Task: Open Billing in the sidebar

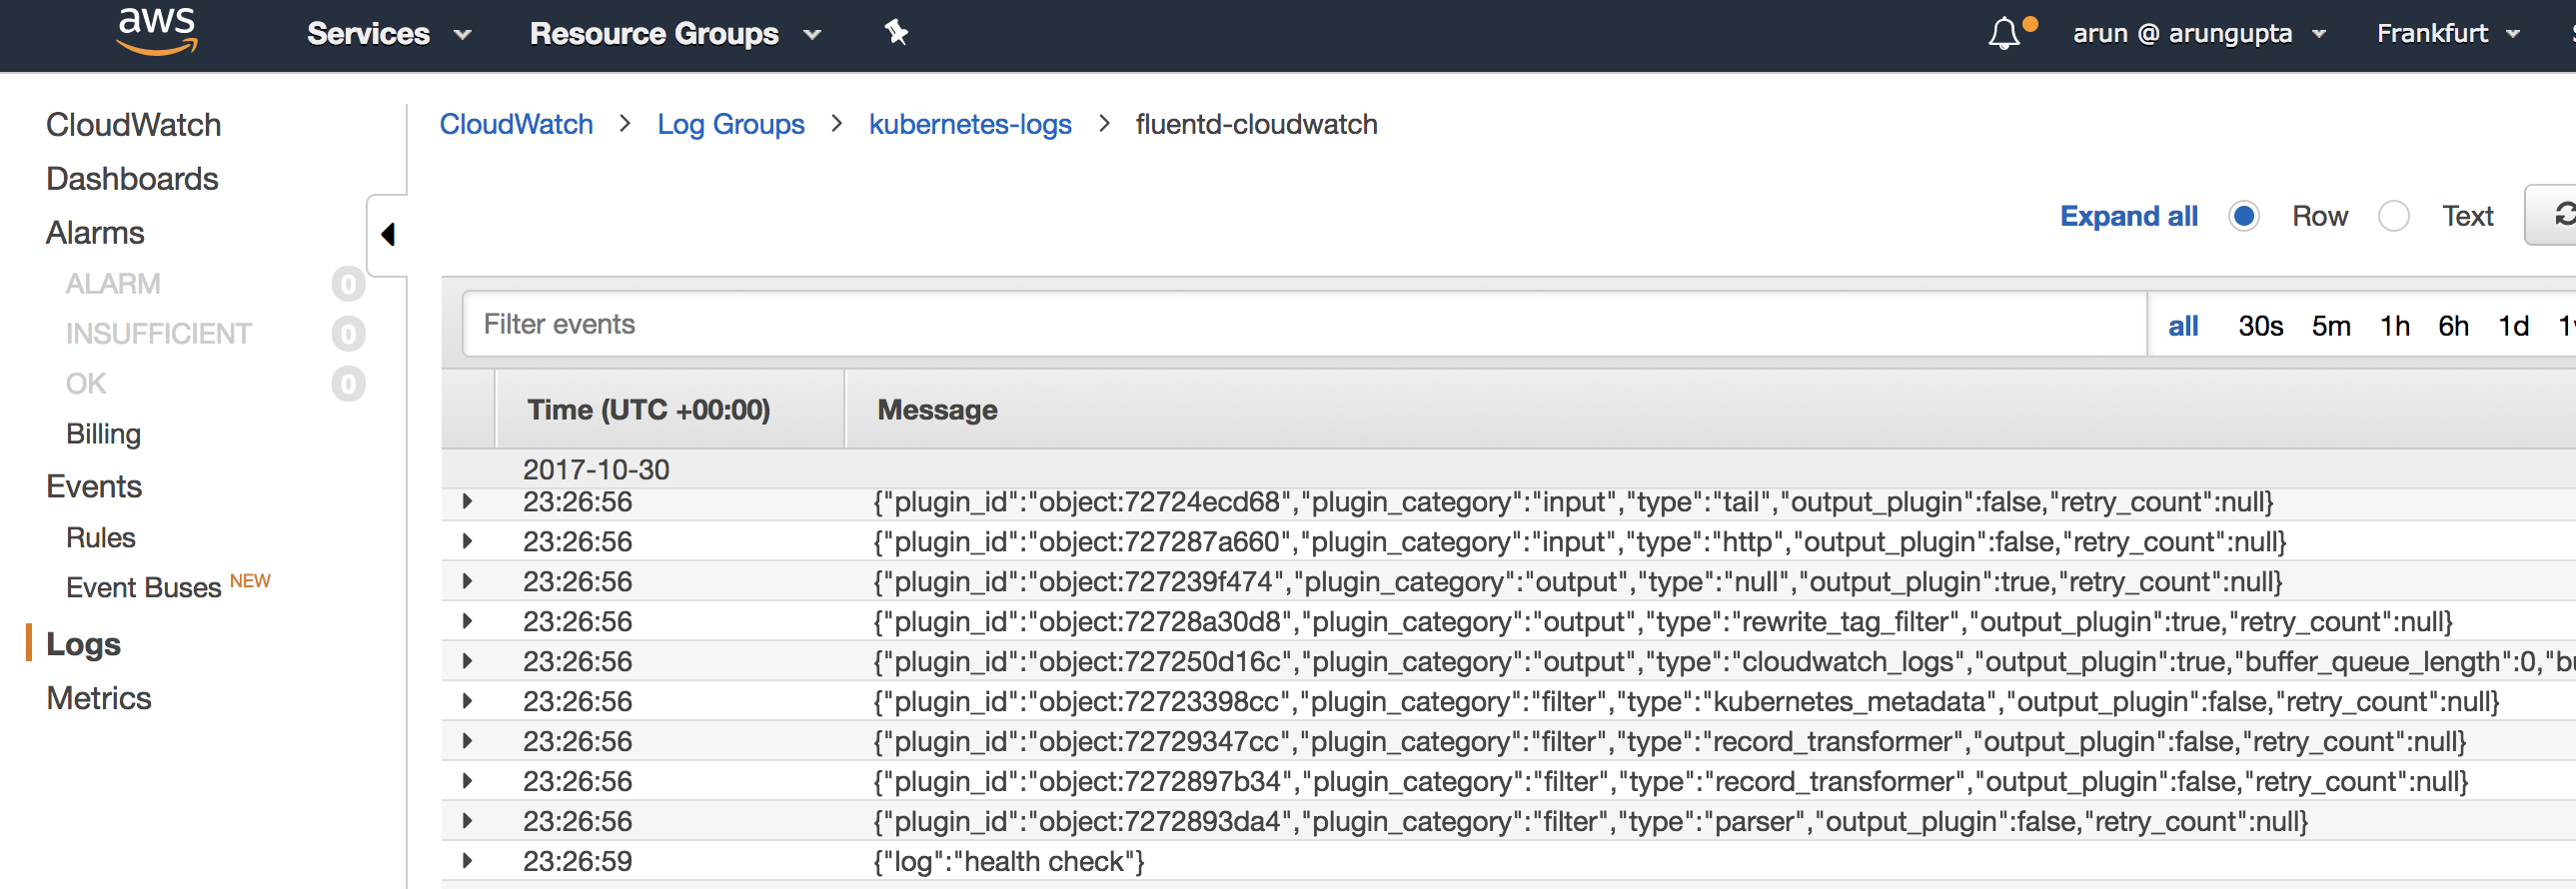Action: click(103, 434)
